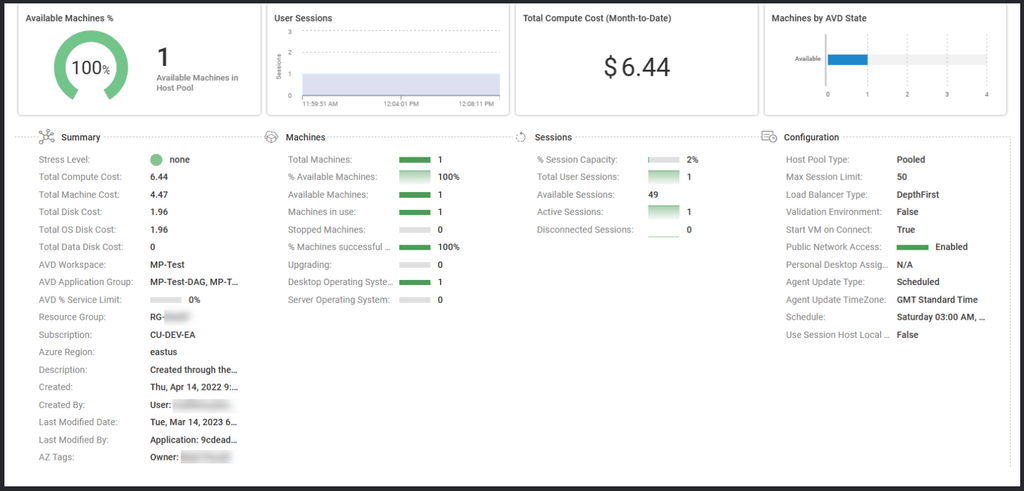Click the green Stress Level status dot
Viewport: 1024px width, 491px height.
click(156, 159)
